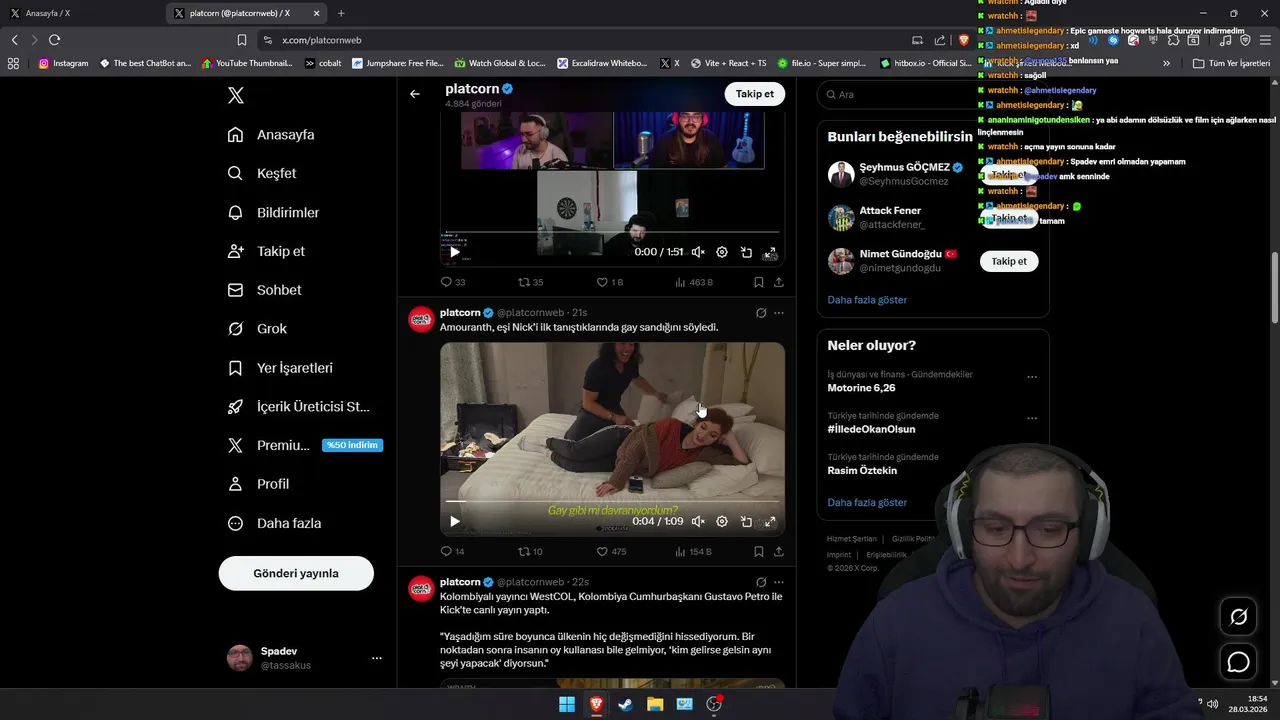1280x720 pixels.
Task: Open more options for #İlledeOkanOlsun trend
Action: point(1032,418)
